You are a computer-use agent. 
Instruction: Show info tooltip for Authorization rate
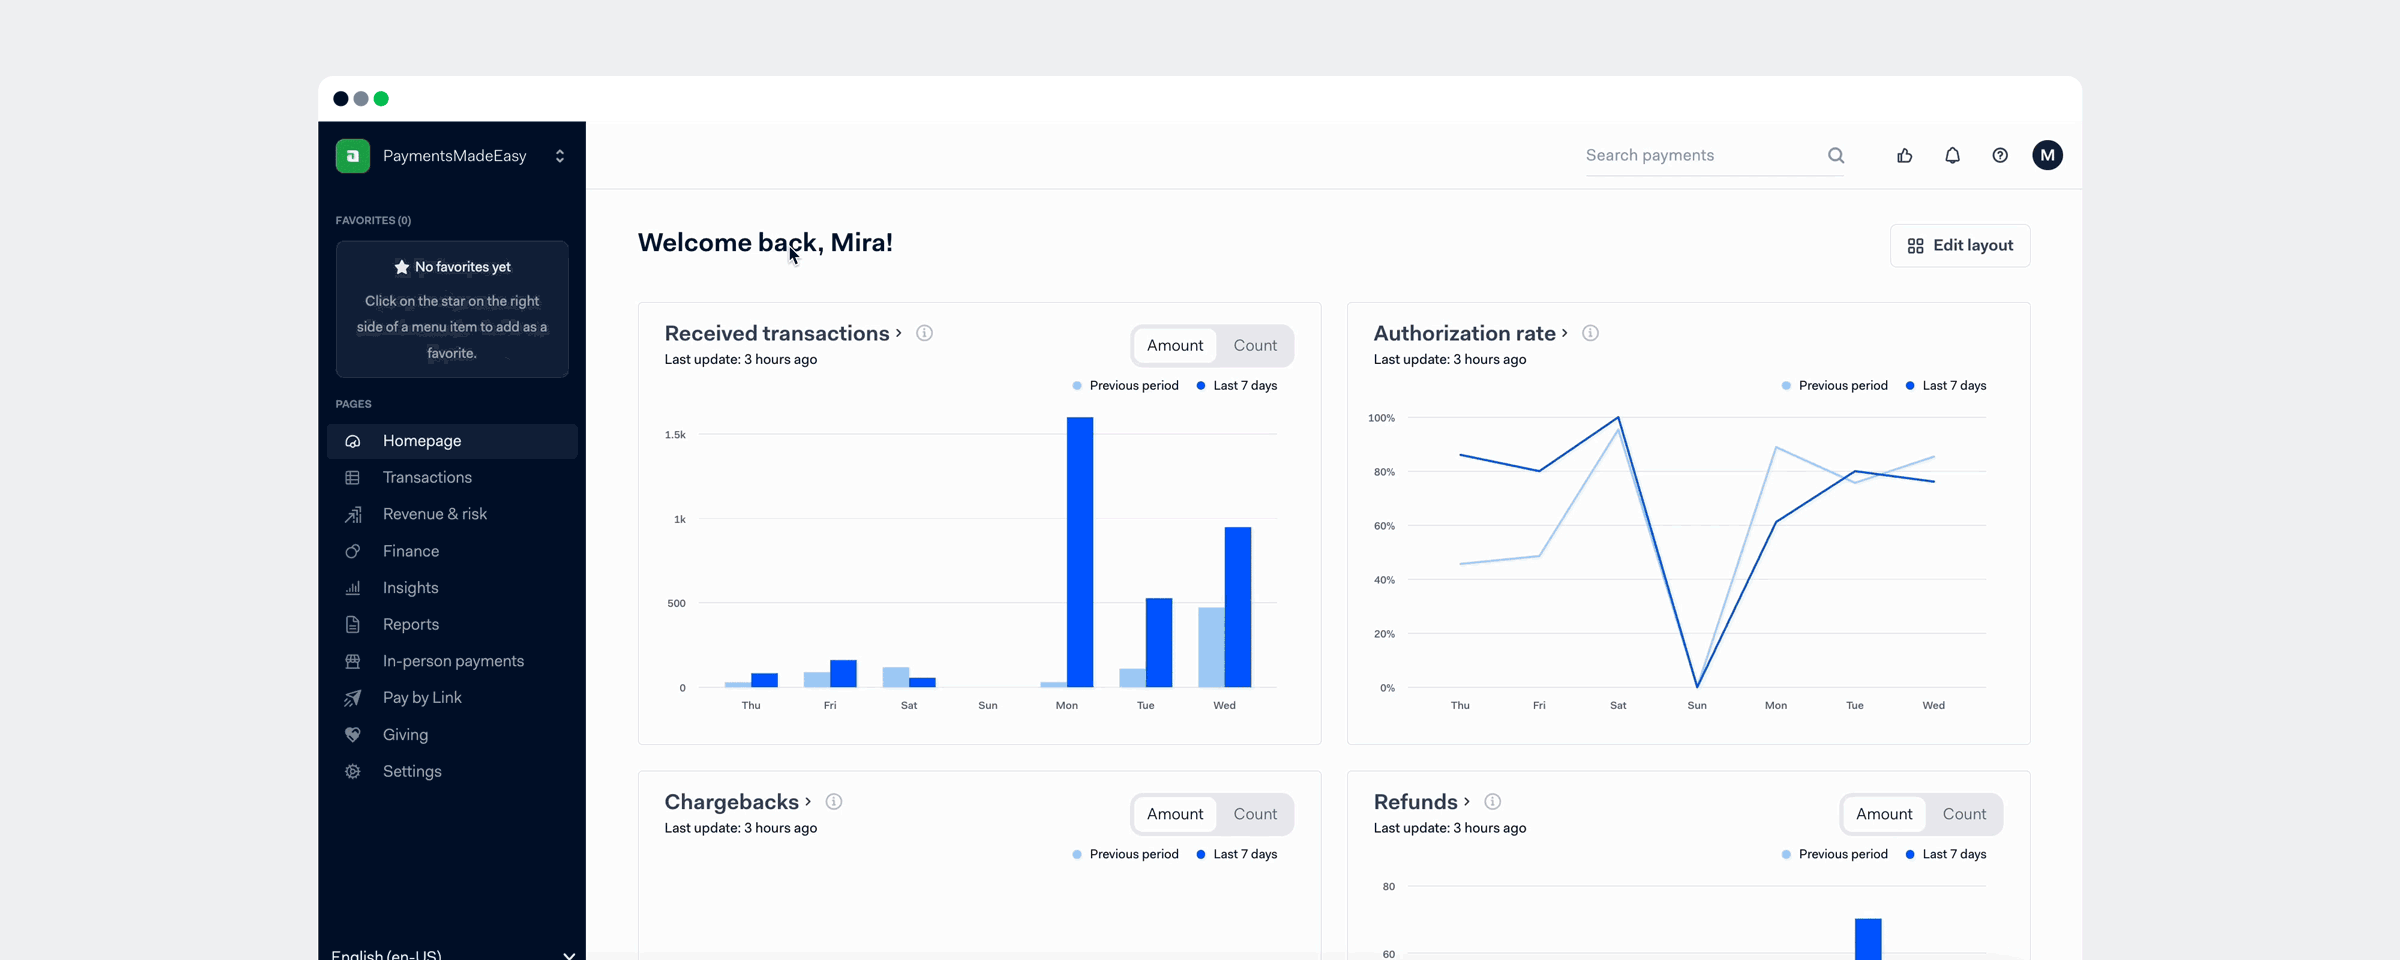pyautogui.click(x=1590, y=333)
